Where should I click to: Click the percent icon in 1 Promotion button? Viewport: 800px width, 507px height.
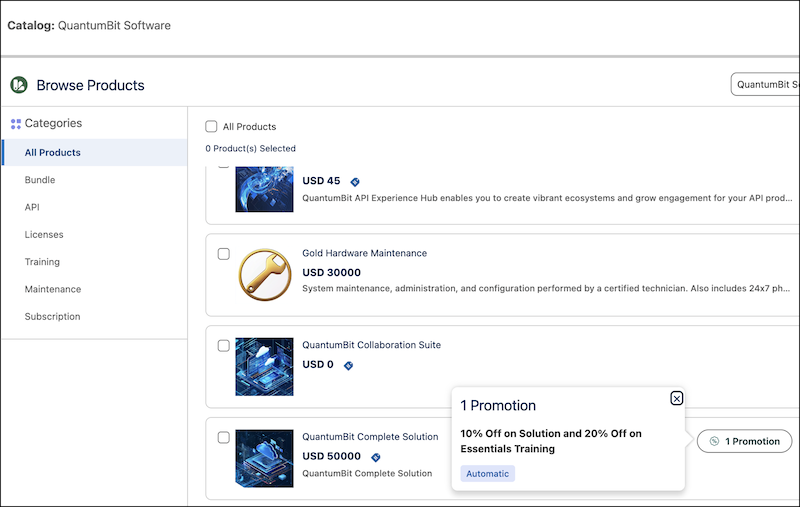(x=714, y=441)
